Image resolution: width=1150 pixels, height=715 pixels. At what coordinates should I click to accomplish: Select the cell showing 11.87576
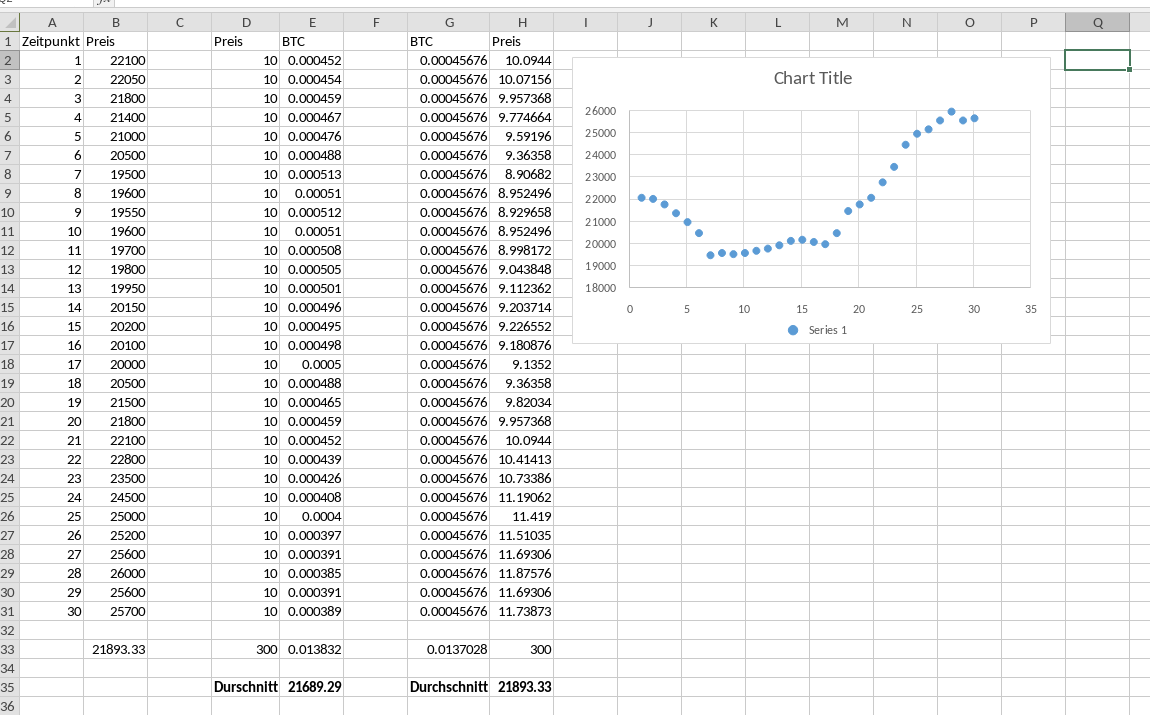pyautogui.click(x=521, y=573)
